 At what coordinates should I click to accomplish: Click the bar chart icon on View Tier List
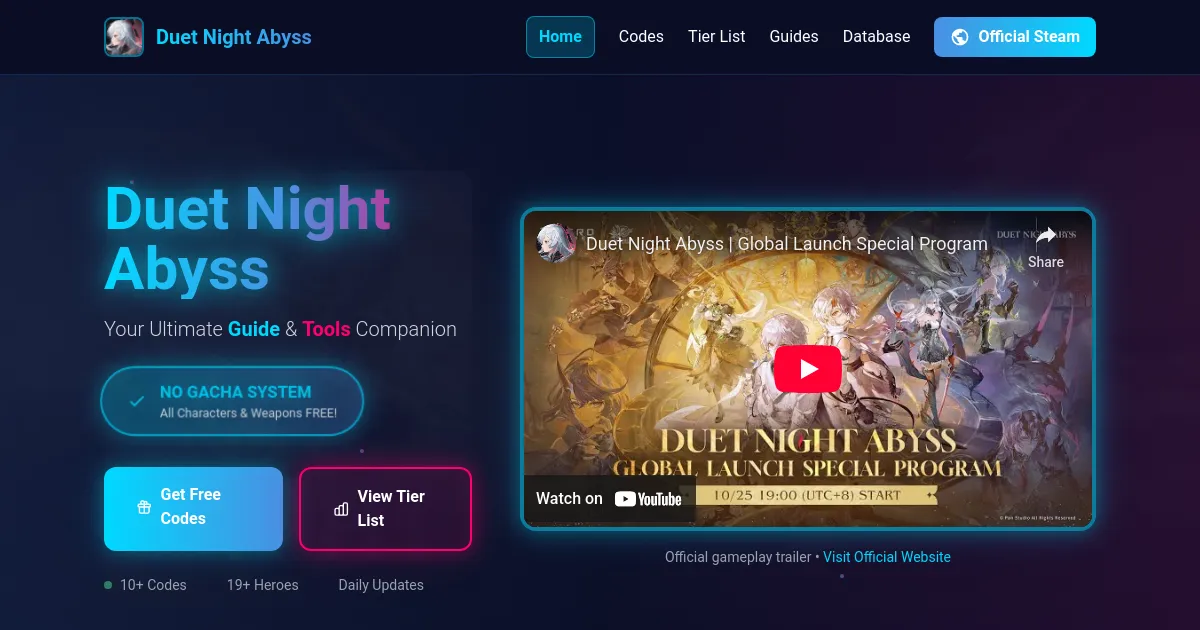point(341,509)
